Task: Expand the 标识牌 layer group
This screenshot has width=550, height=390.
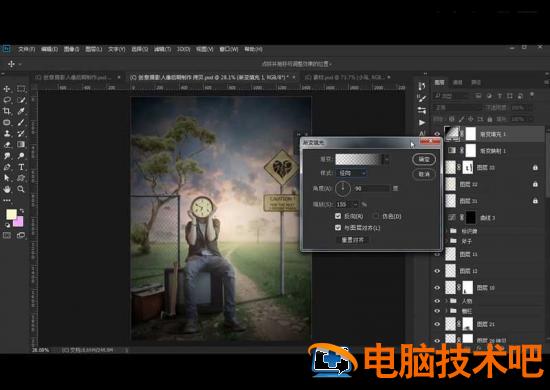Action: (447, 231)
